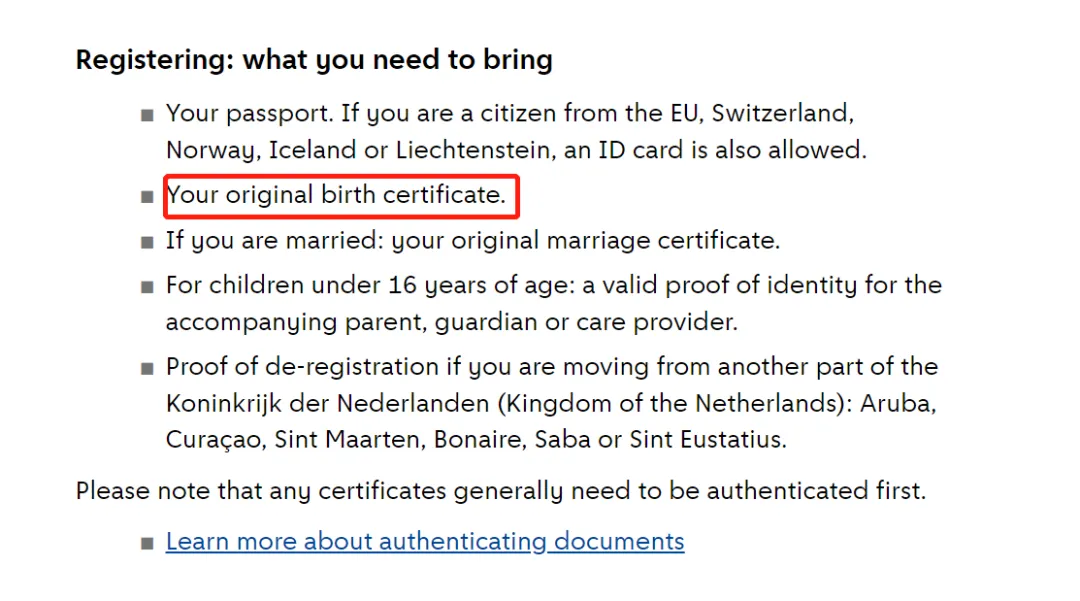Click the Registering: what you need to bring heading

point(314,60)
